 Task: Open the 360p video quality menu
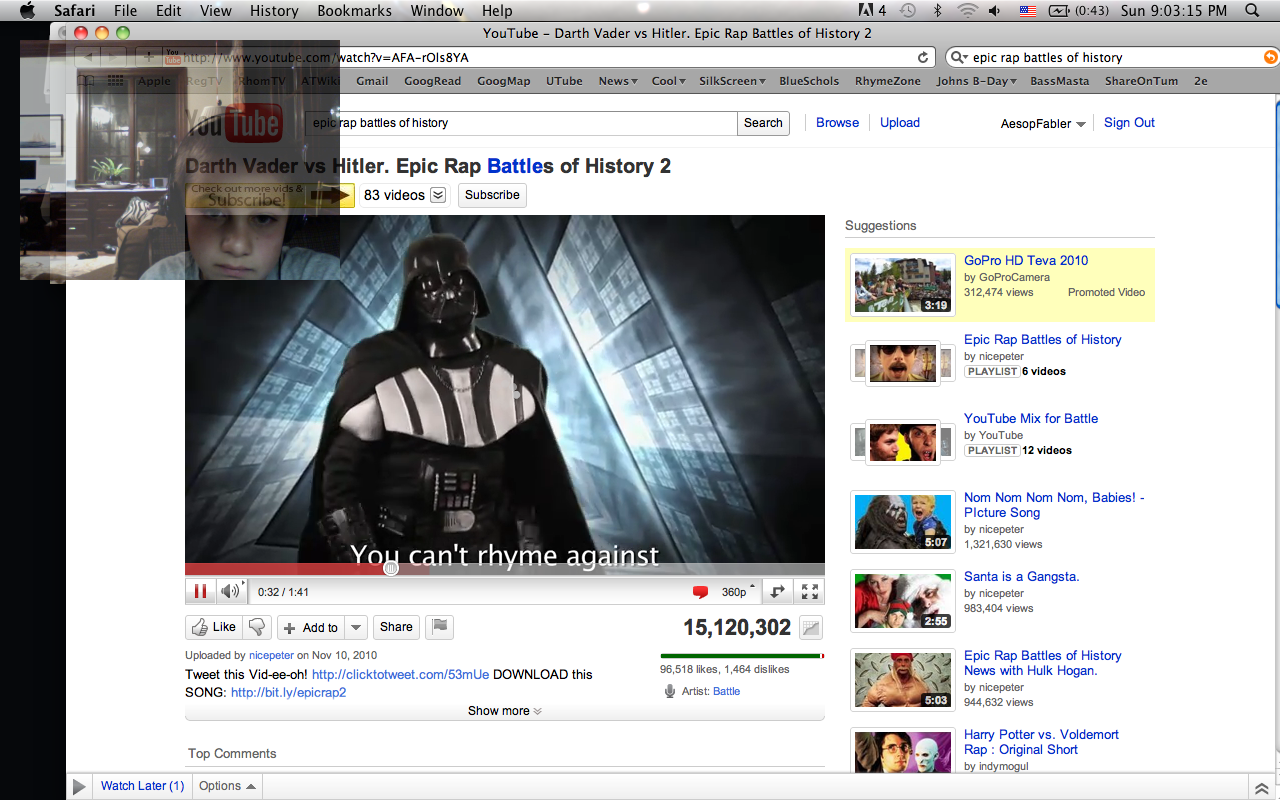pyautogui.click(x=738, y=592)
